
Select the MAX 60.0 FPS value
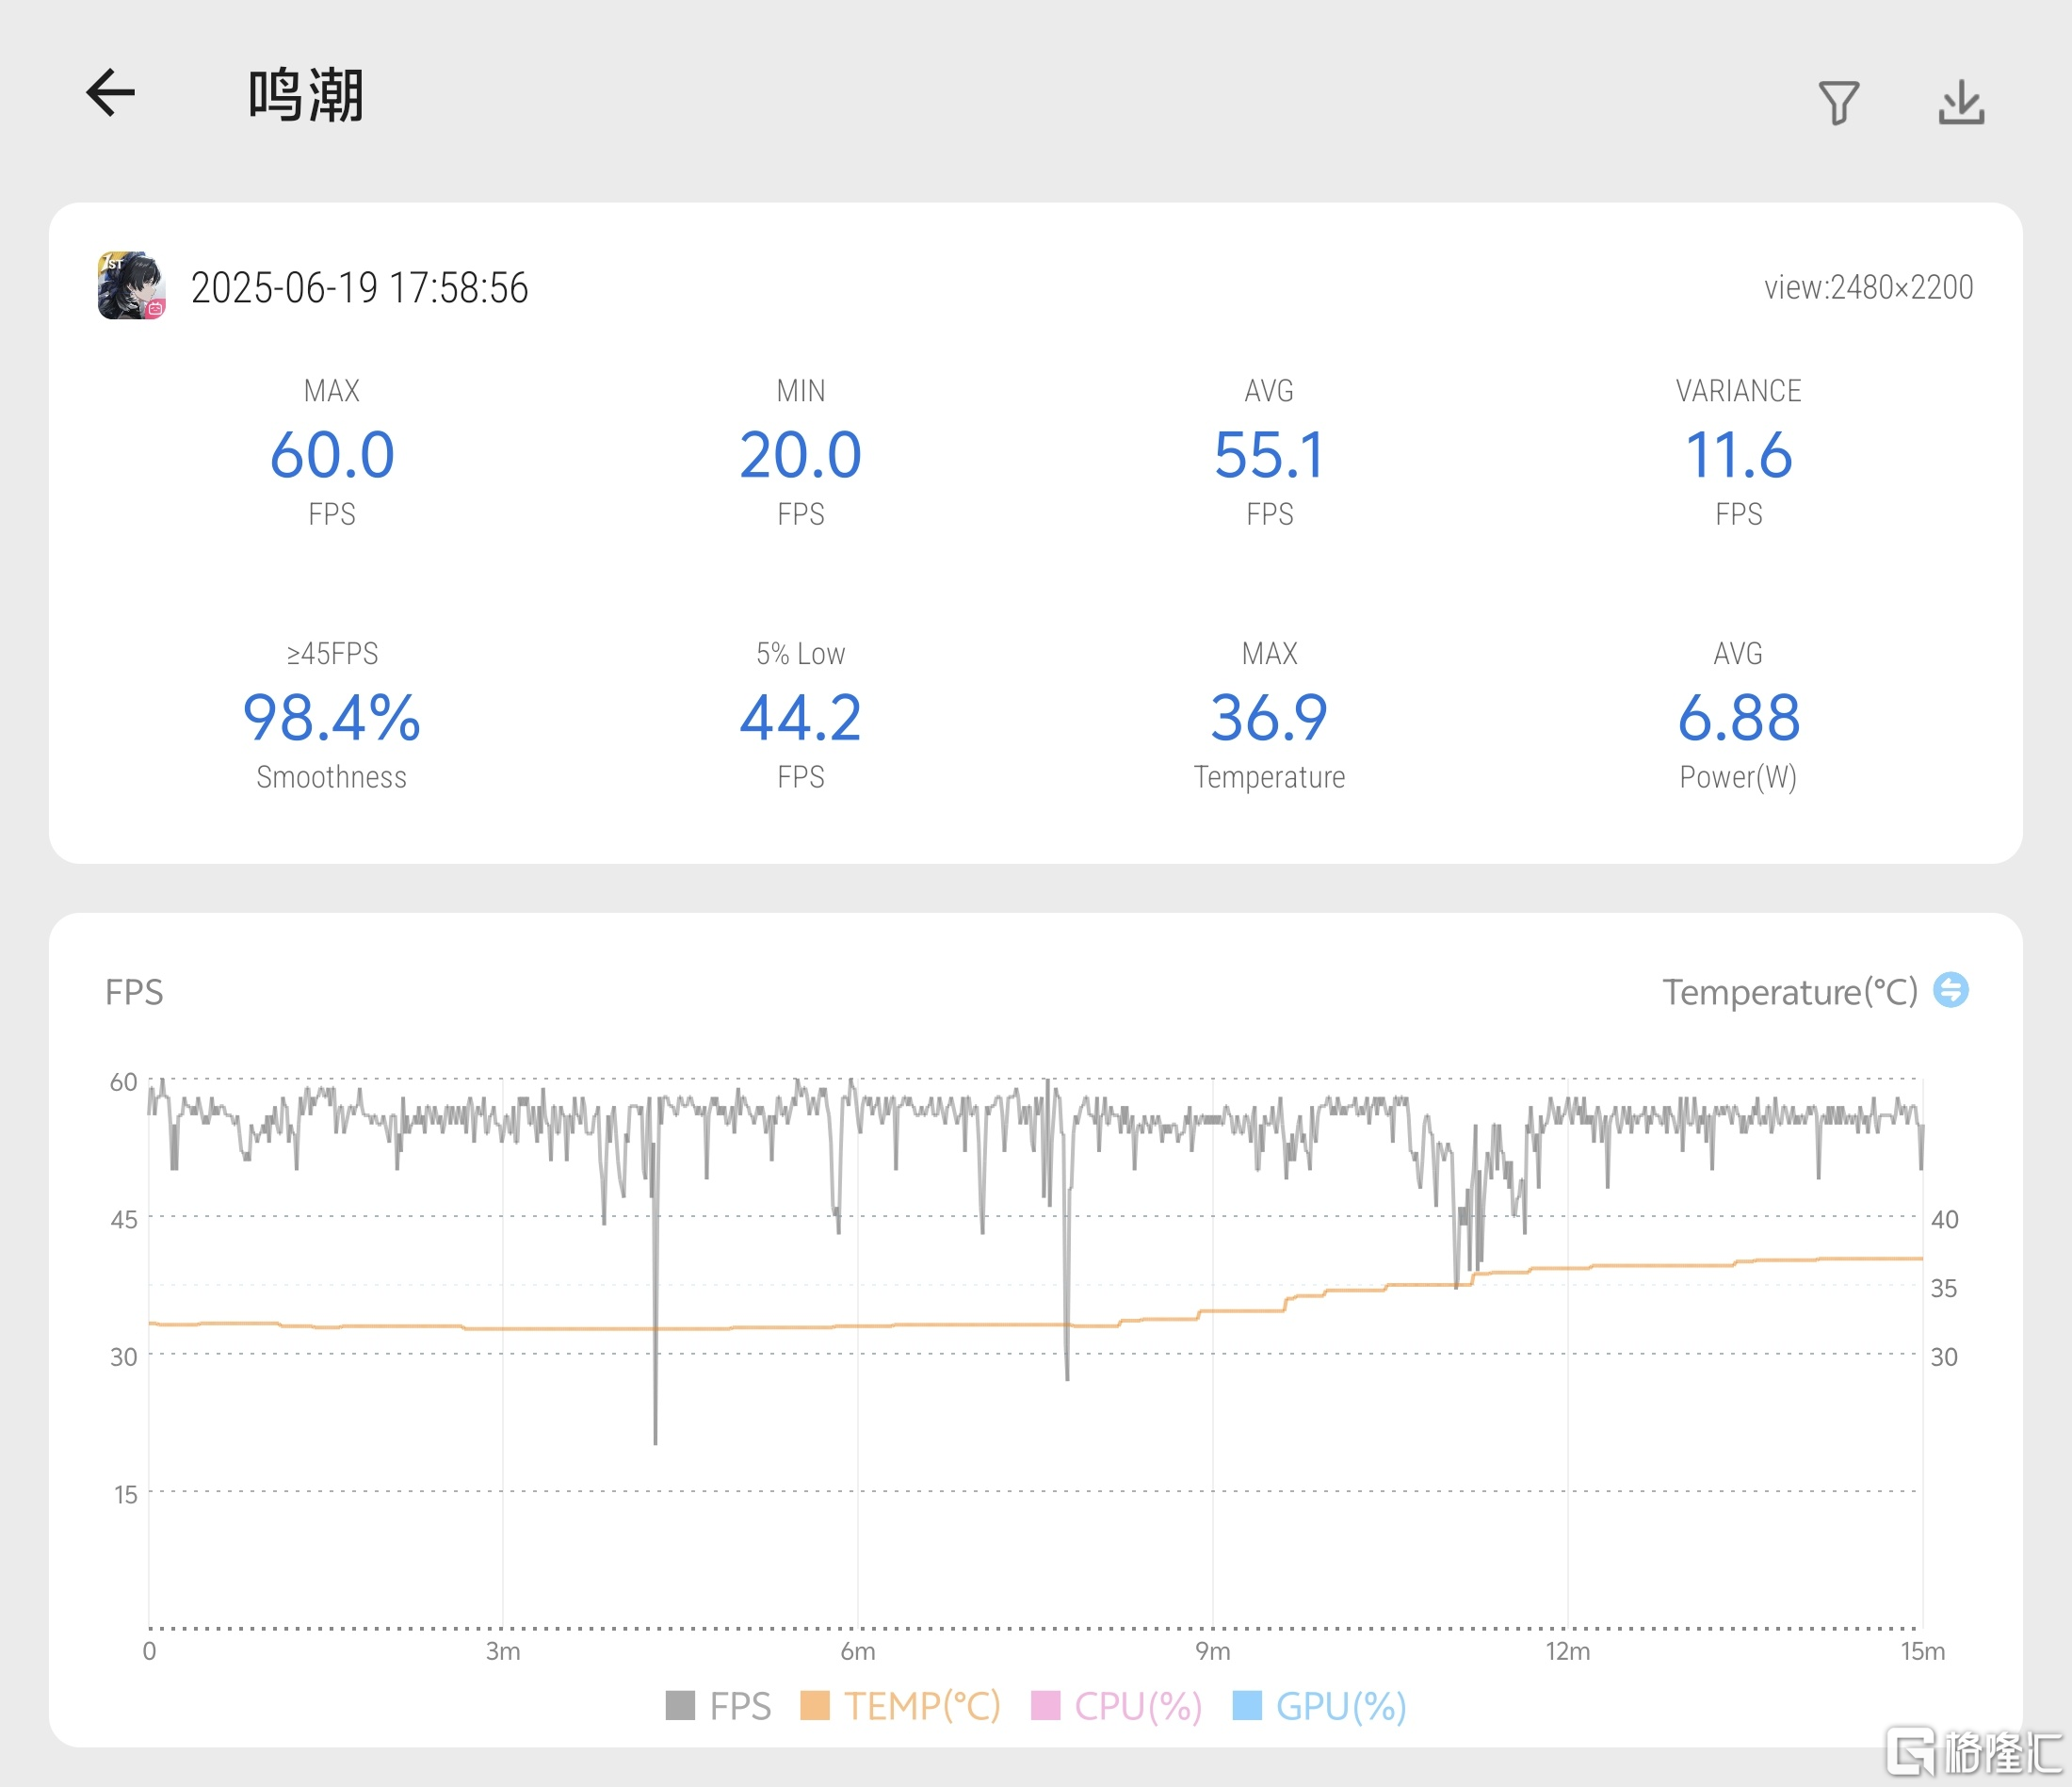[x=332, y=455]
